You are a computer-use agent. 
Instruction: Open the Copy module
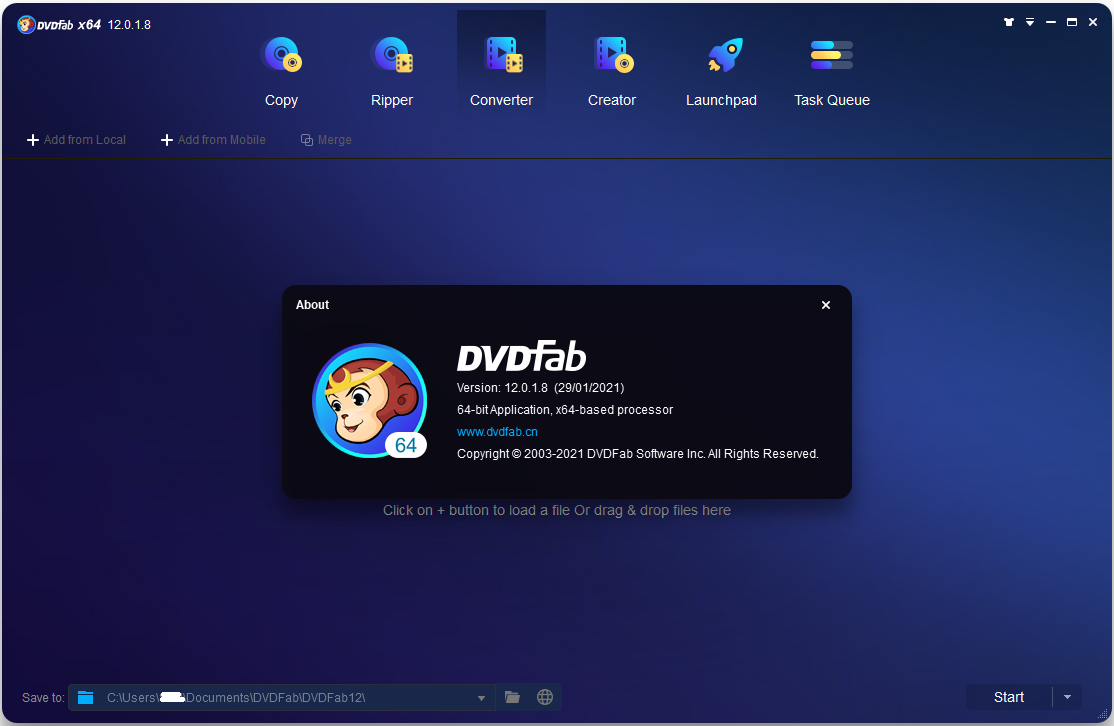[x=281, y=70]
